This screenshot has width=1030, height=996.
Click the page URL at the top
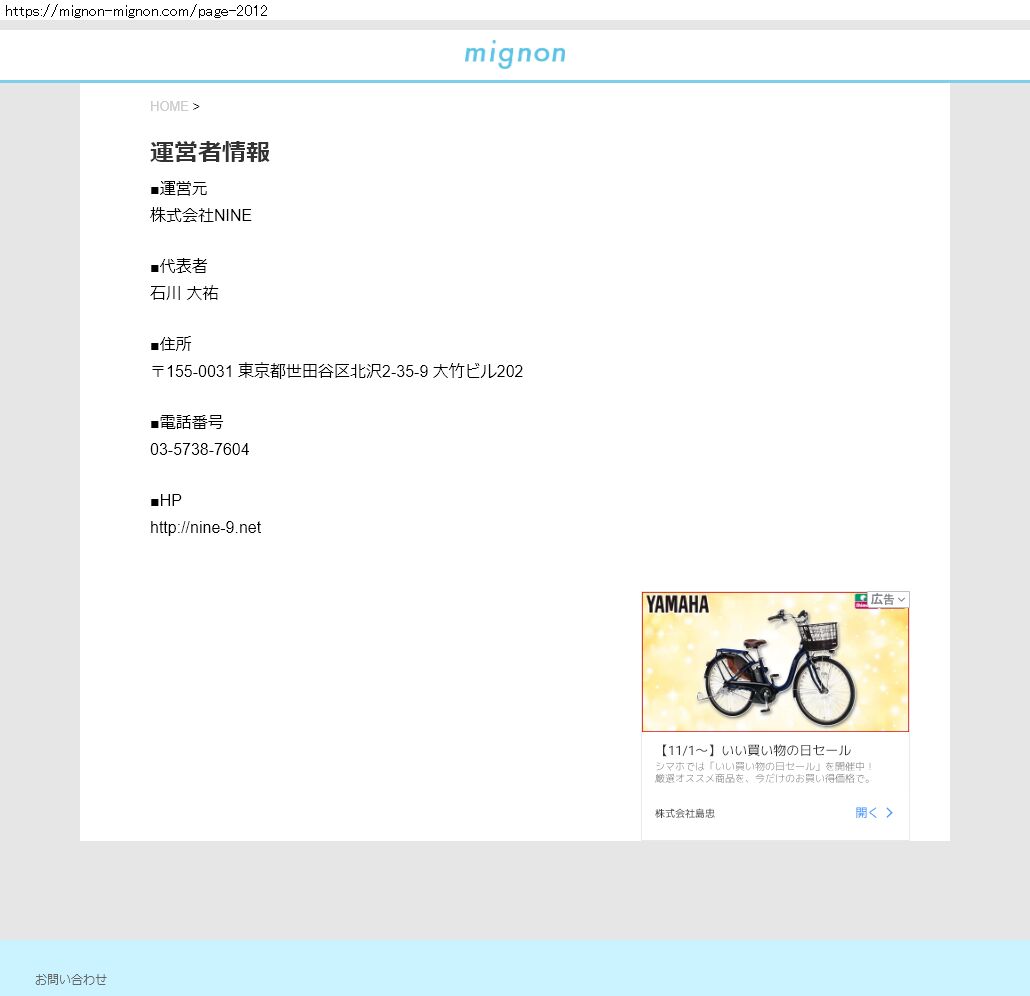[x=136, y=10]
